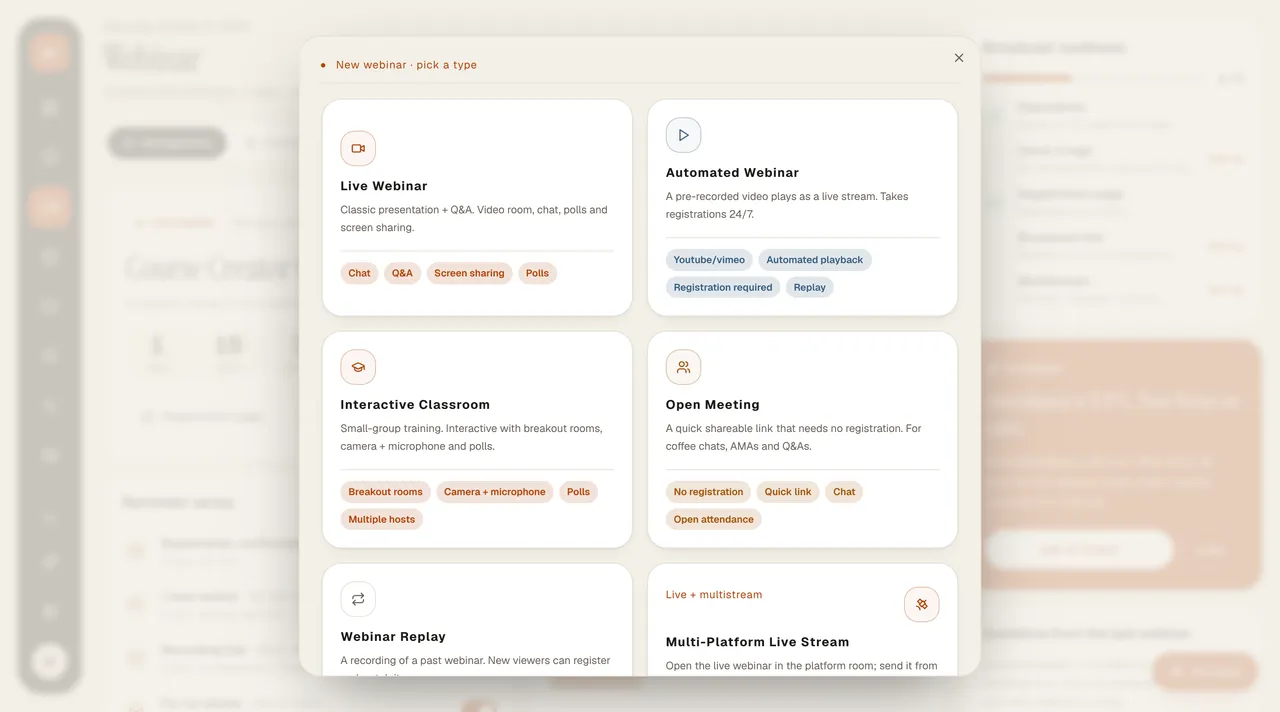Pick the Interactive Classroom card title
1280x712 pixels.
click(415, 405)
